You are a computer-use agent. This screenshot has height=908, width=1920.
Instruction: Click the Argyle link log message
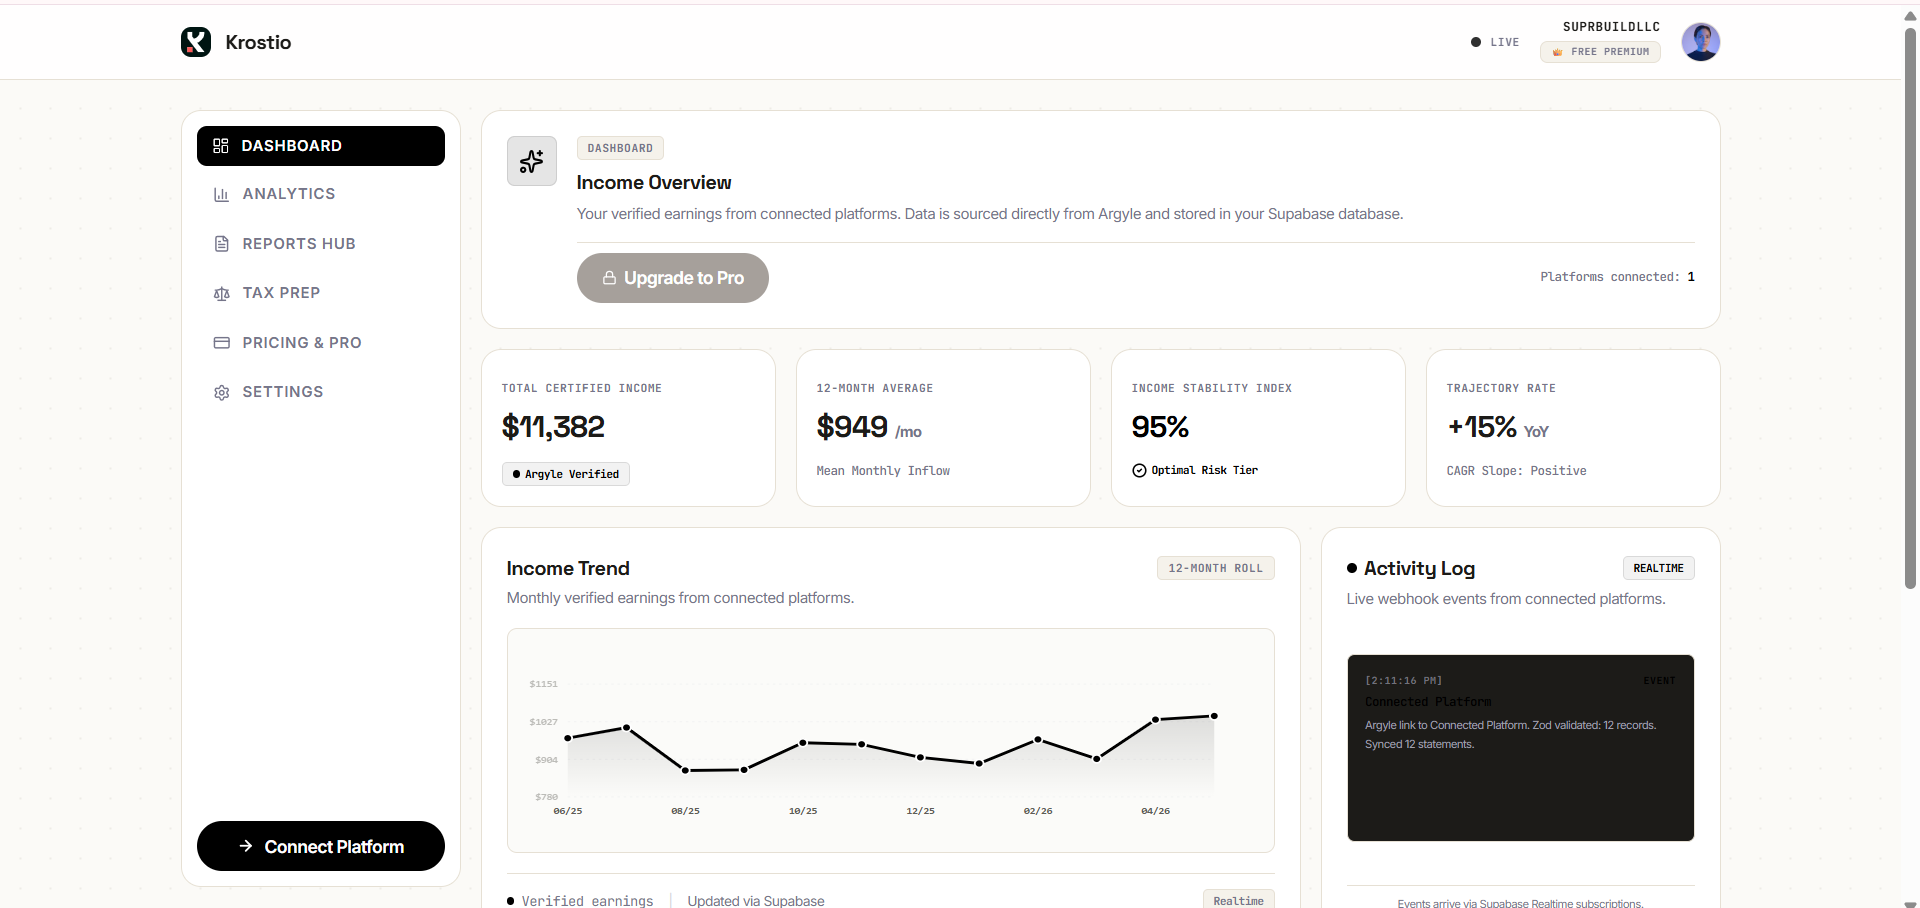point(1510,735)
